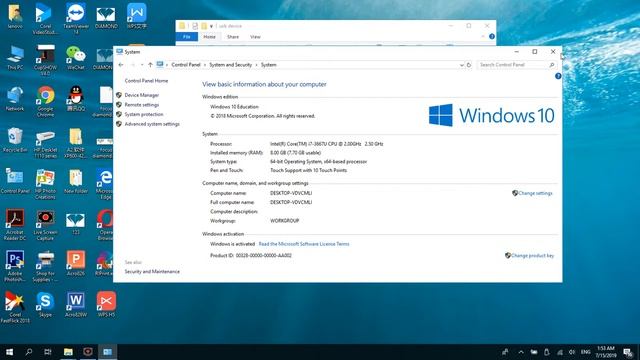
Task: Click the Back arrow in System window
Action: click(121, 65)
